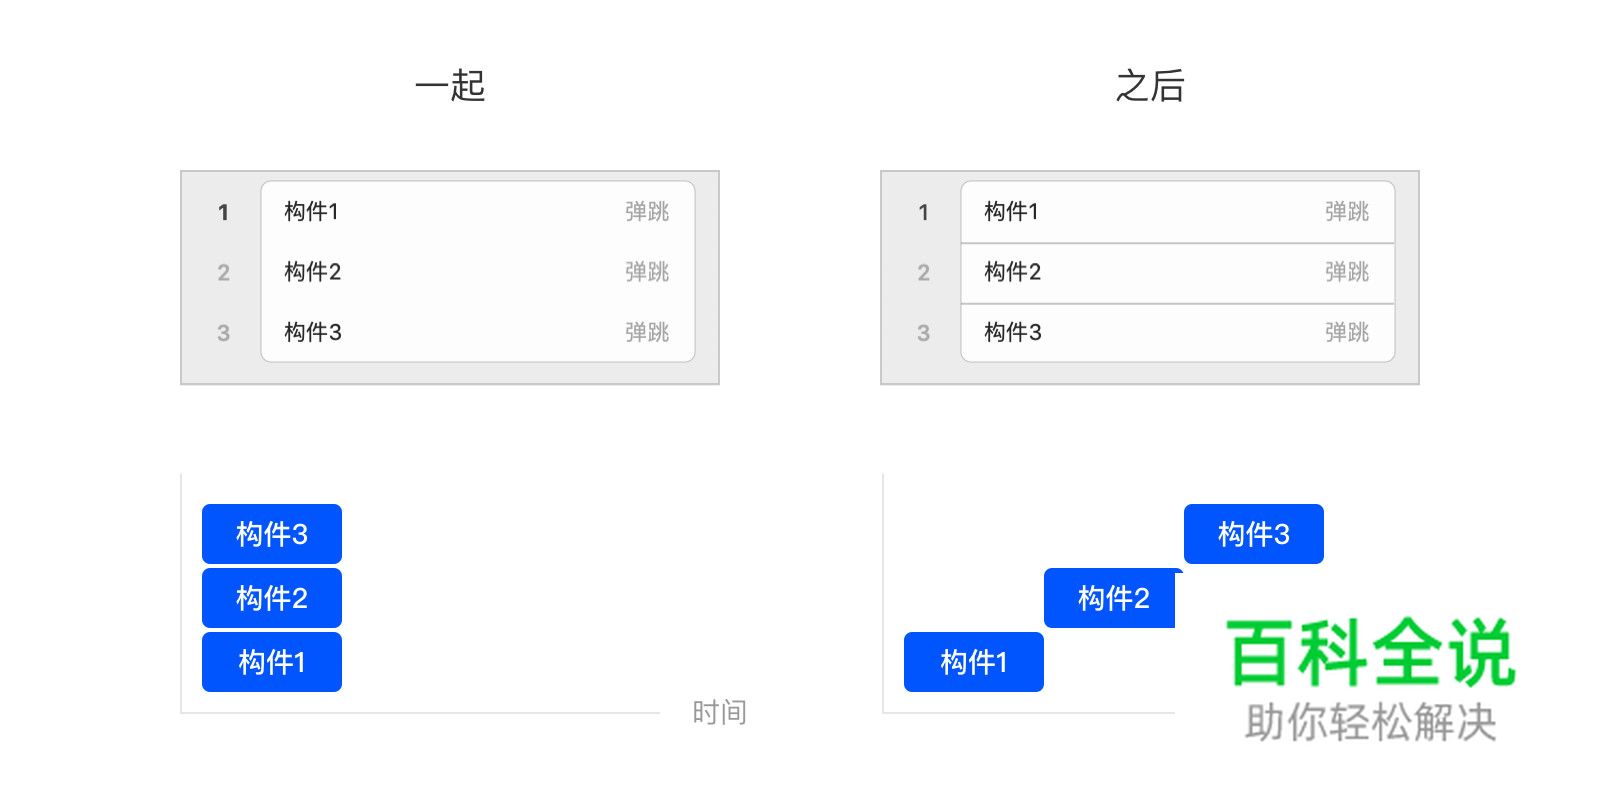Viewport: 1600px width, 792px height.
Task: Open 弹跳 settings for 构件2 in the left panel
Action: [646, 272]
